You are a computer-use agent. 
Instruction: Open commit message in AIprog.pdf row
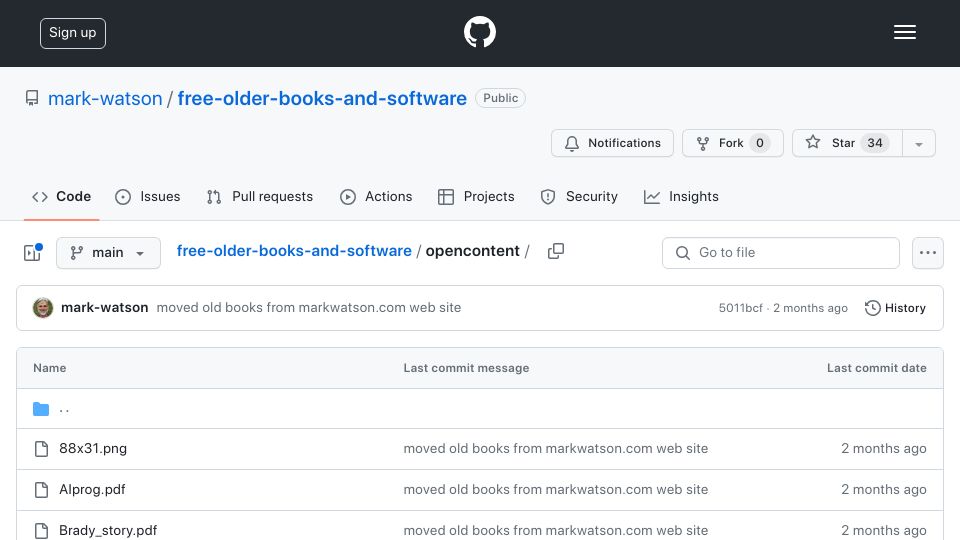(x=555, y=490)
